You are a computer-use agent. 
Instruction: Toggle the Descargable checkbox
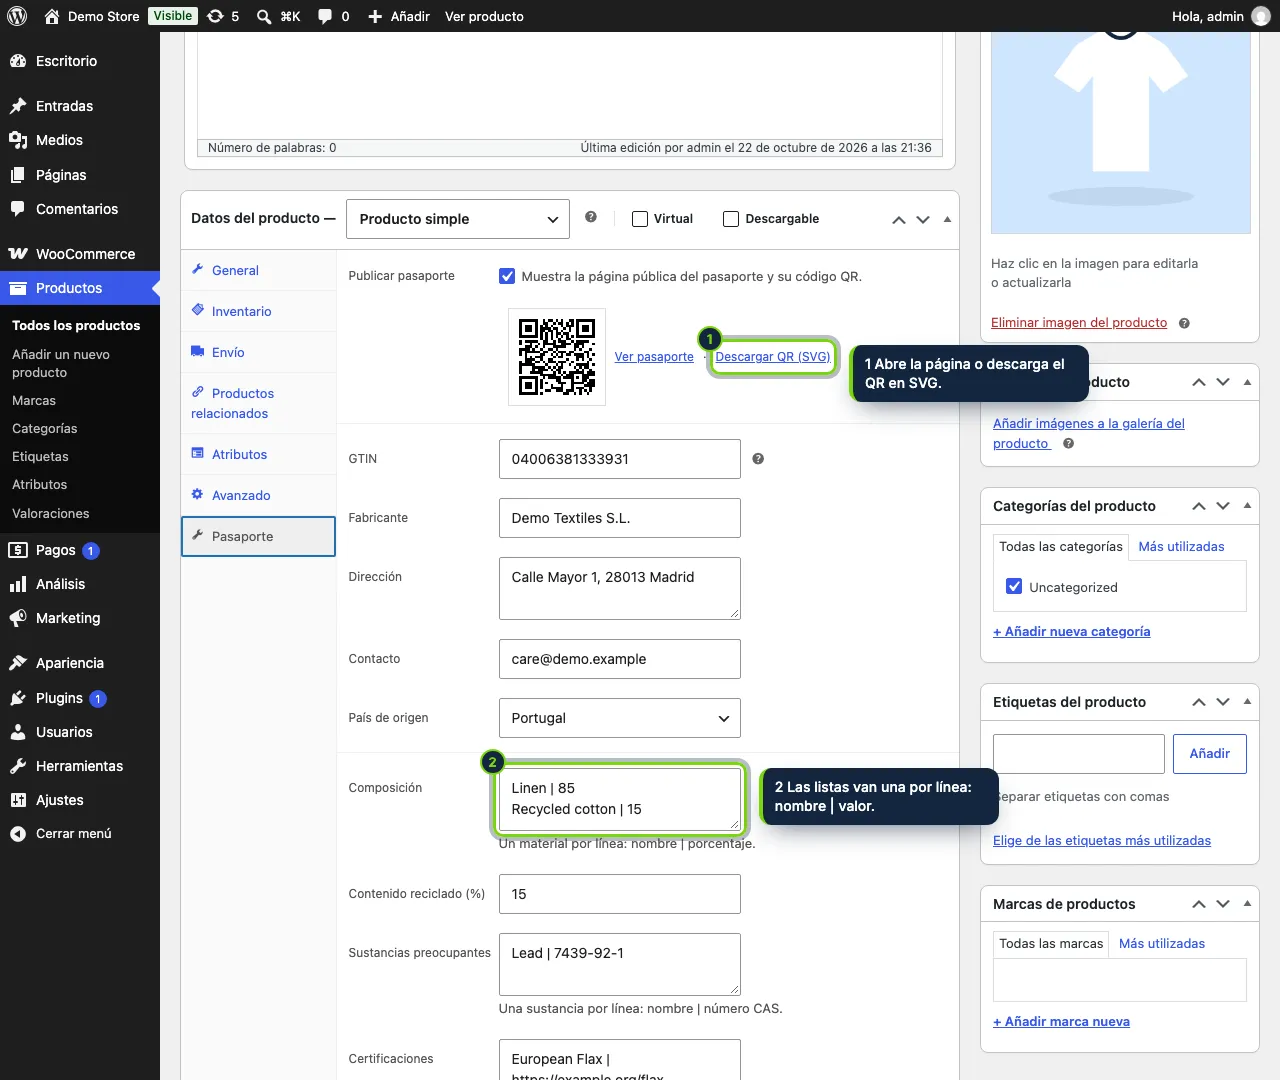coord(731,219)
